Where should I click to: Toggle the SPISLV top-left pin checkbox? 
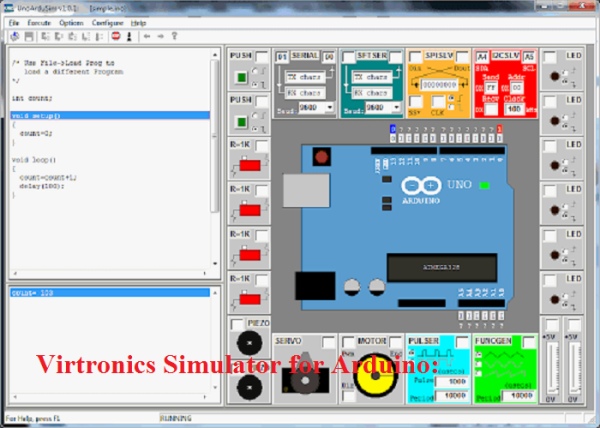click(x=415, y=57)
